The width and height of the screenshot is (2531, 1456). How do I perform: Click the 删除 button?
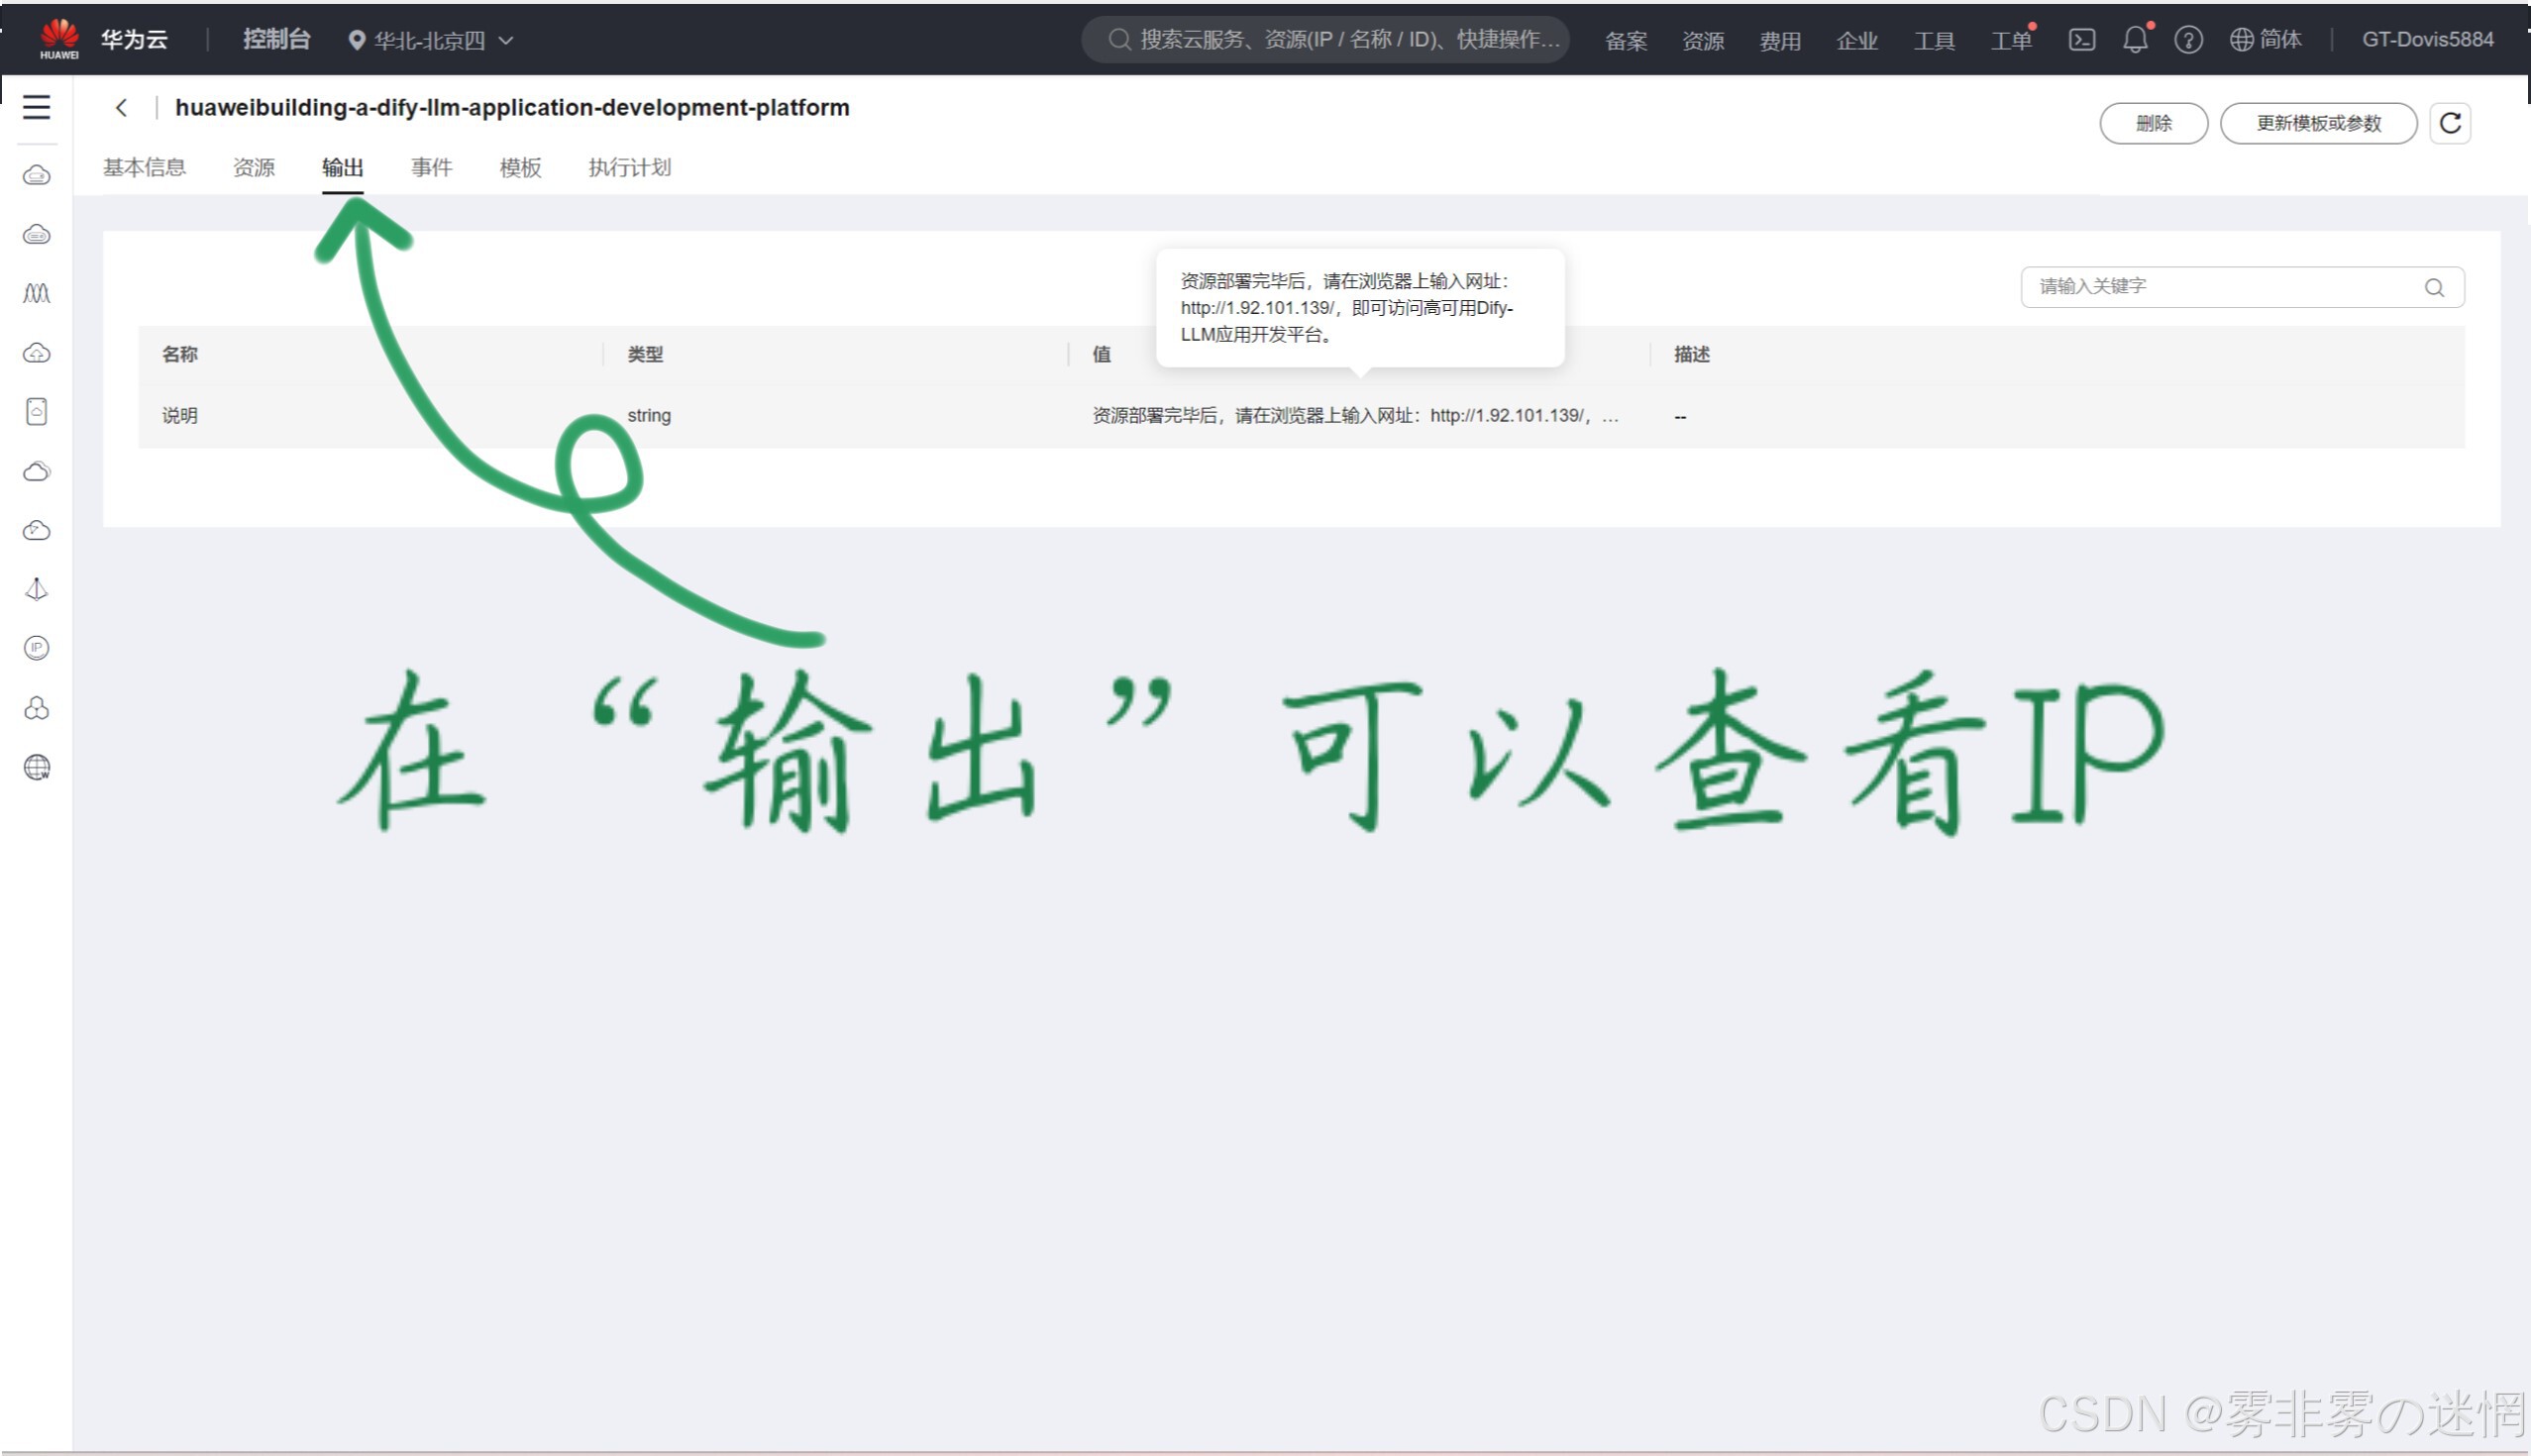(2153, 123)
